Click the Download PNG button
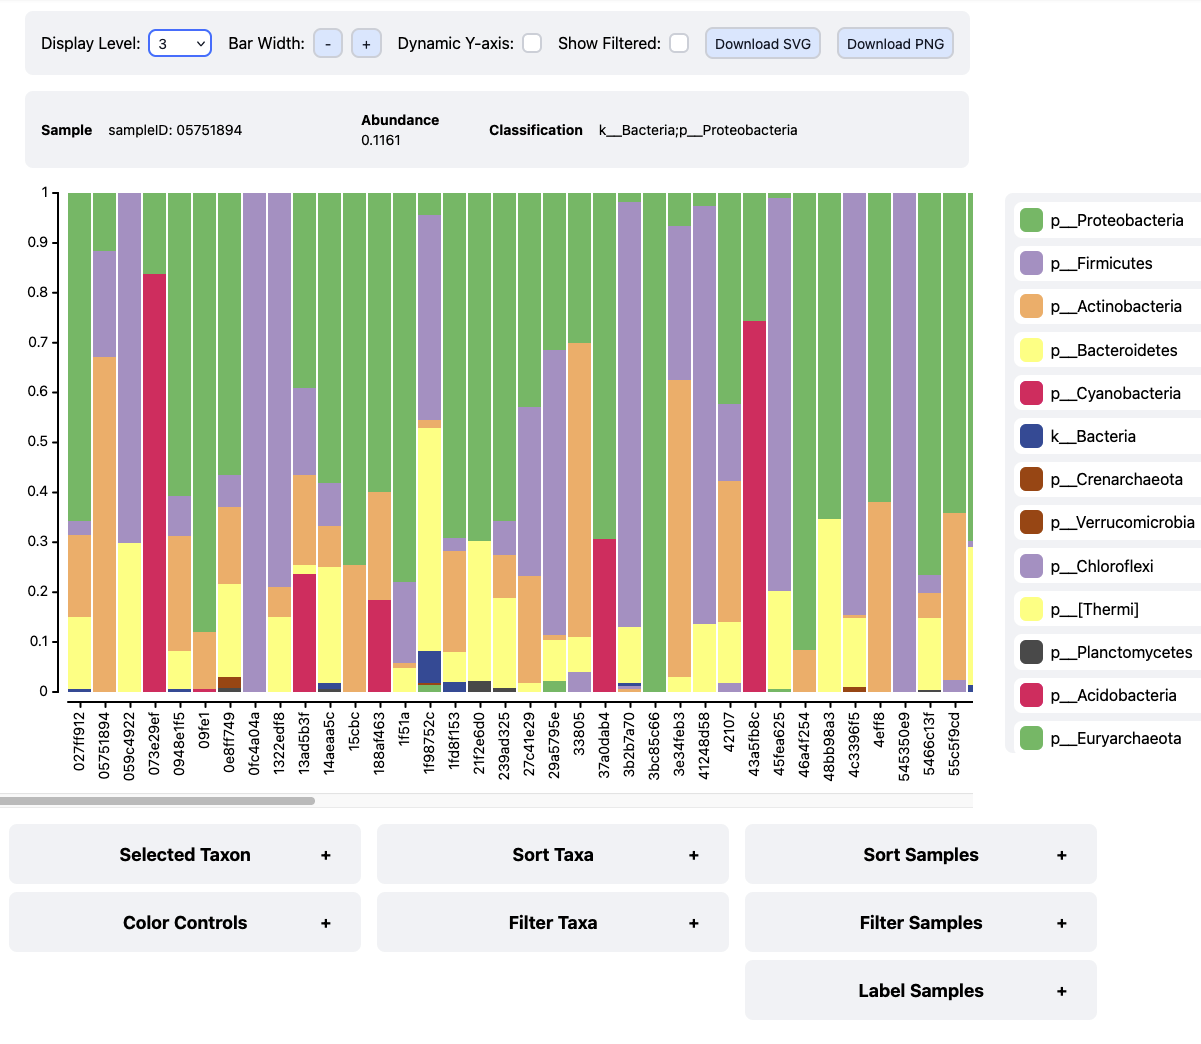Screen dimensions: 1201x1044 [895, 44]
